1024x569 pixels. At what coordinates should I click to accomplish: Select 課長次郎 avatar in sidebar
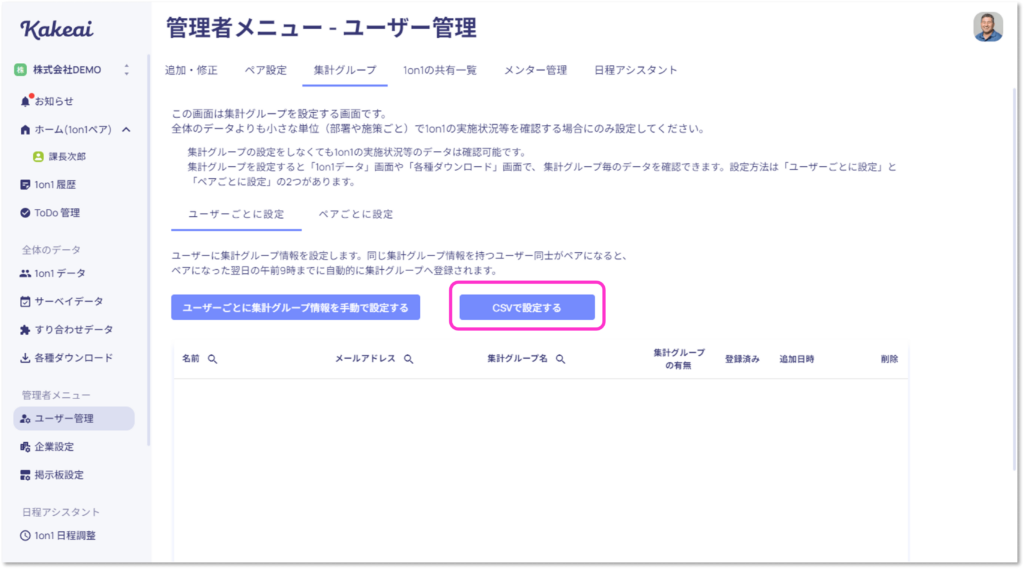(x=39, y=156)
